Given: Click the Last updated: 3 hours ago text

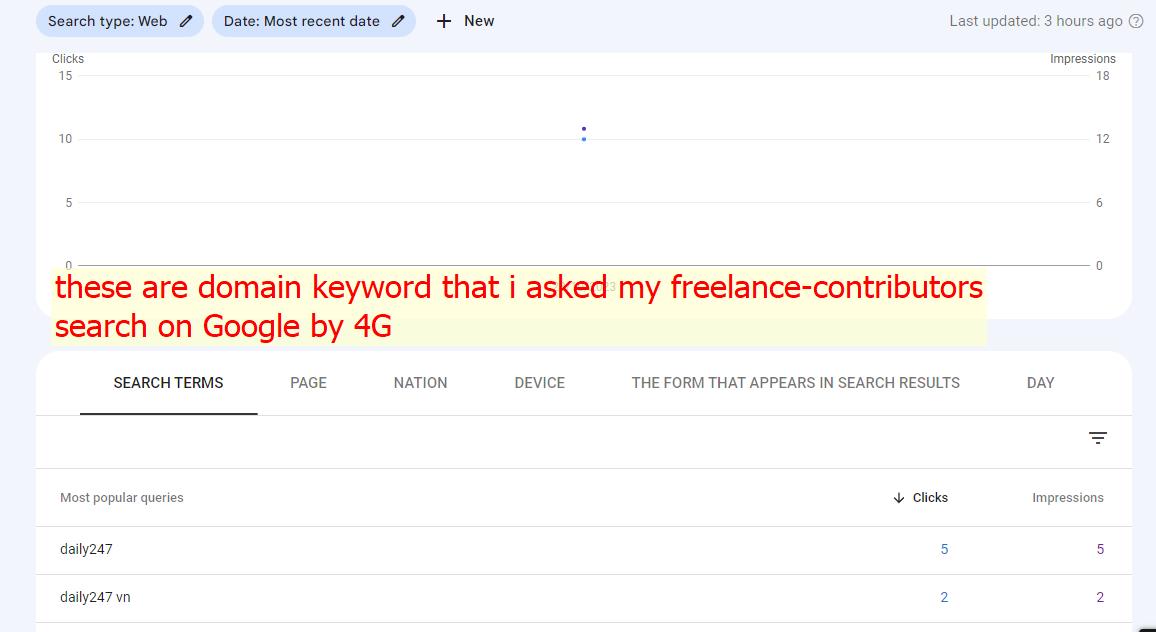Looking at the screenshot, I should [x=1036, y=21].
